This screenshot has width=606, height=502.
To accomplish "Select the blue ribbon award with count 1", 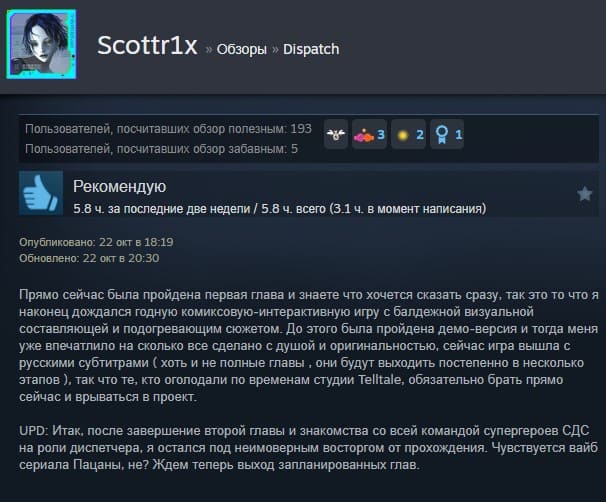I will coord(447,134).
